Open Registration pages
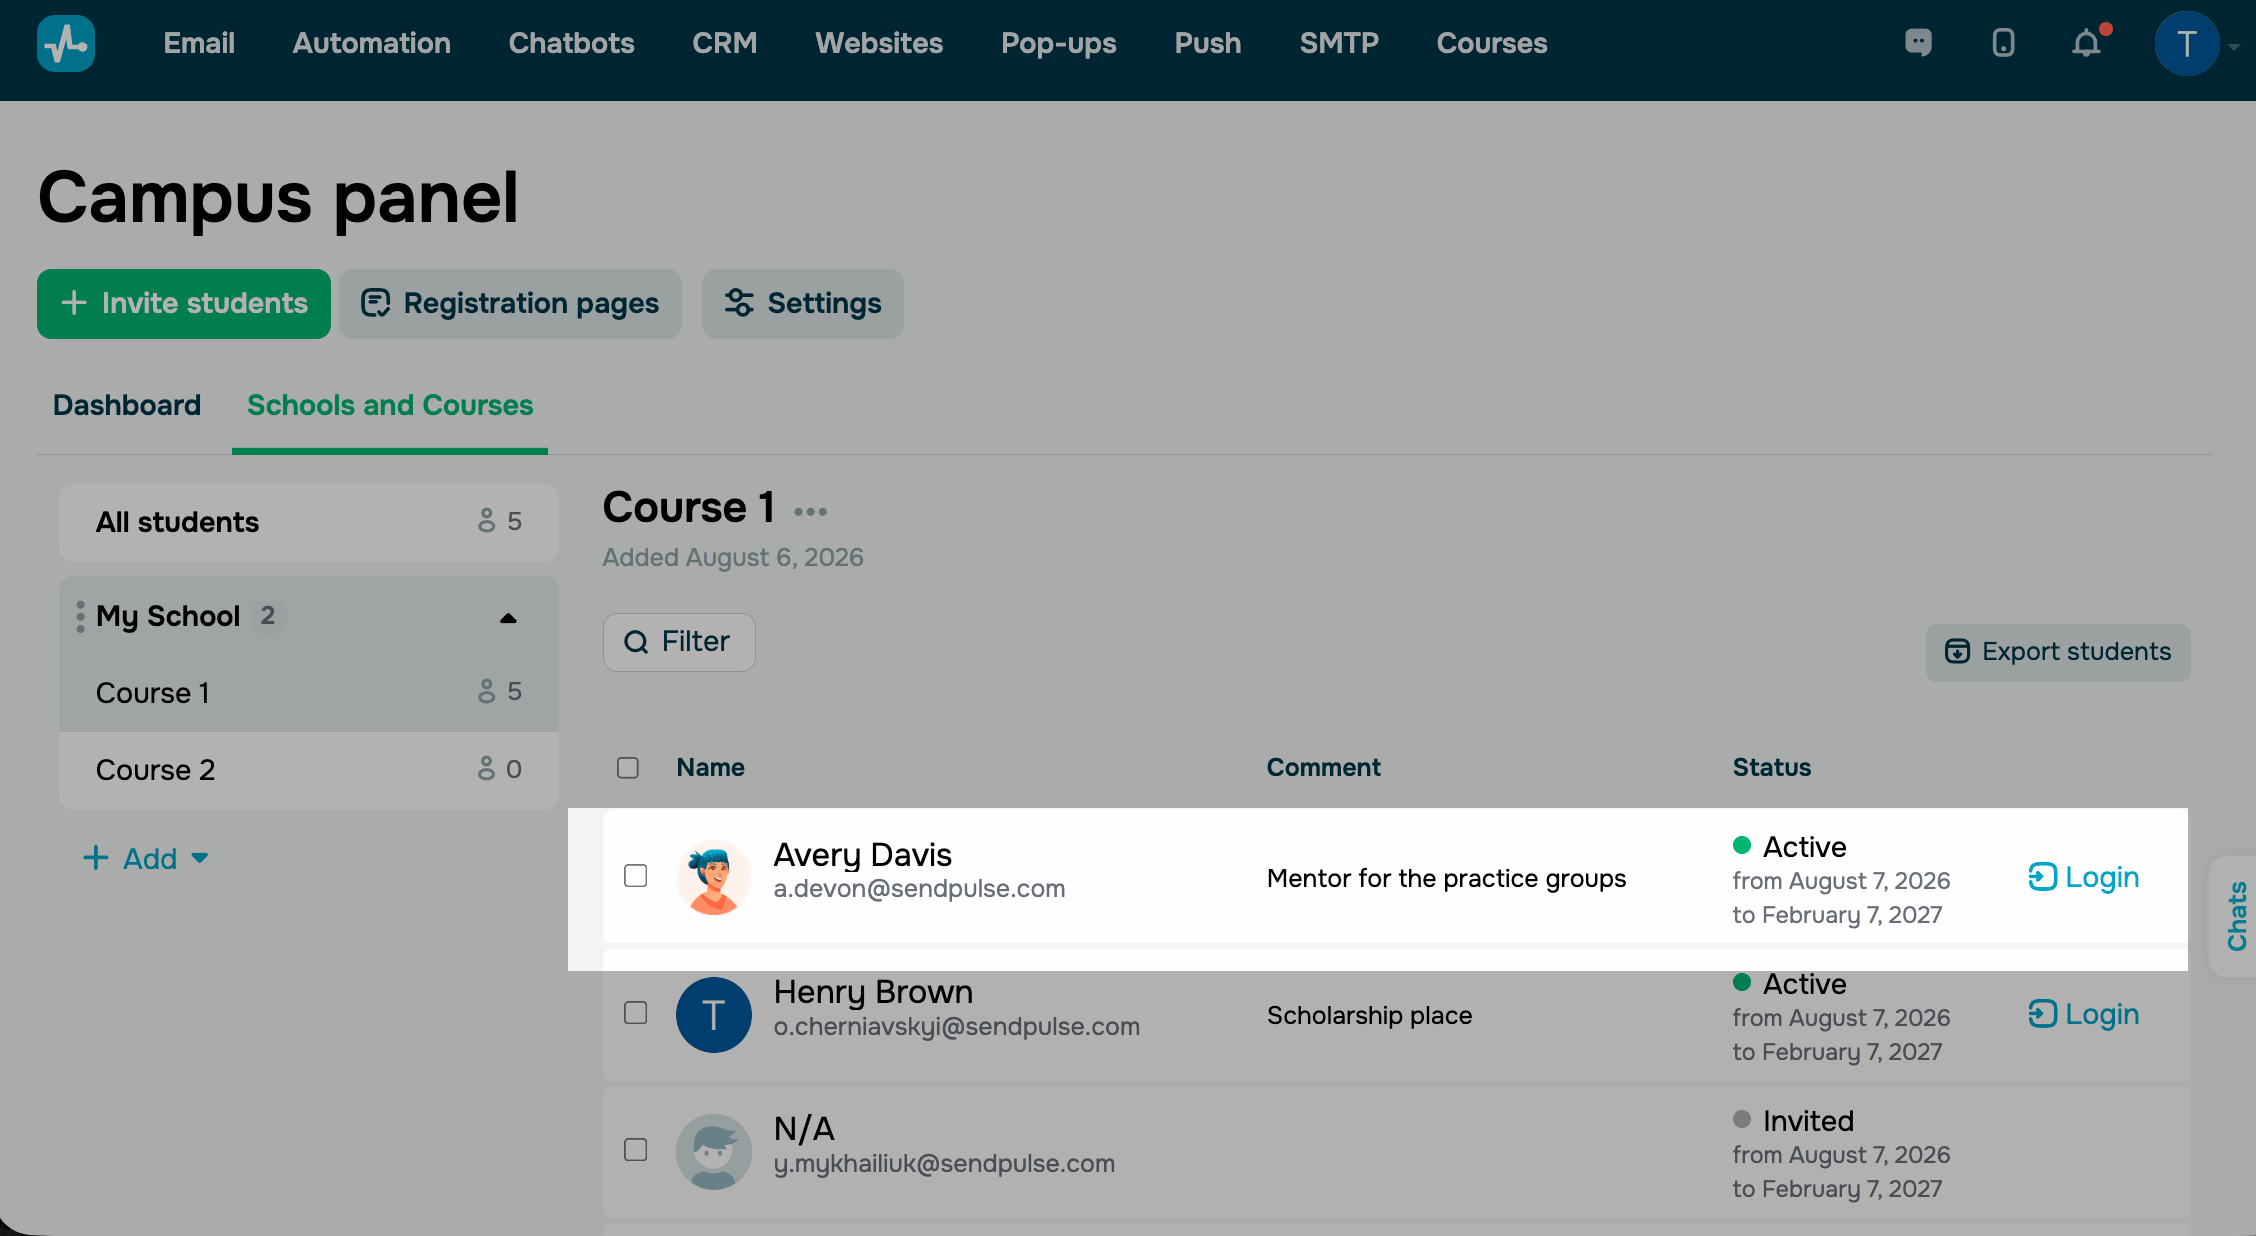The width and height of the screenshot is (2256, 1236). (510, 304)
